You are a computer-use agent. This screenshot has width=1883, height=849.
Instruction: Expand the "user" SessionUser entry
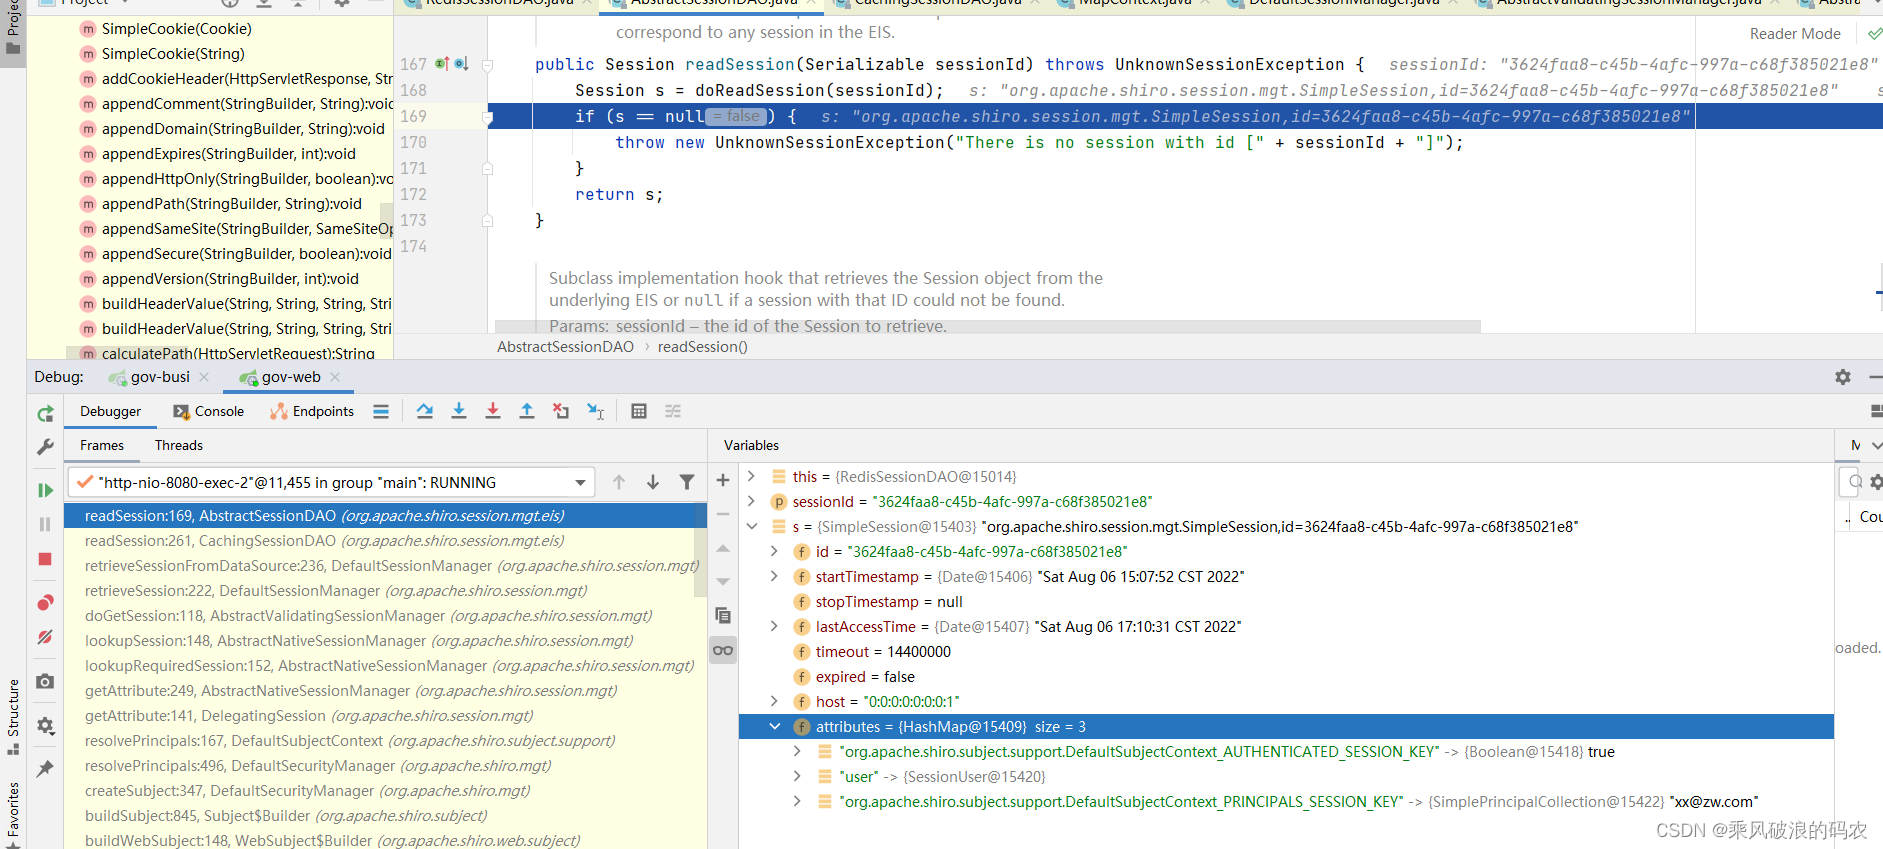point(797,776)
